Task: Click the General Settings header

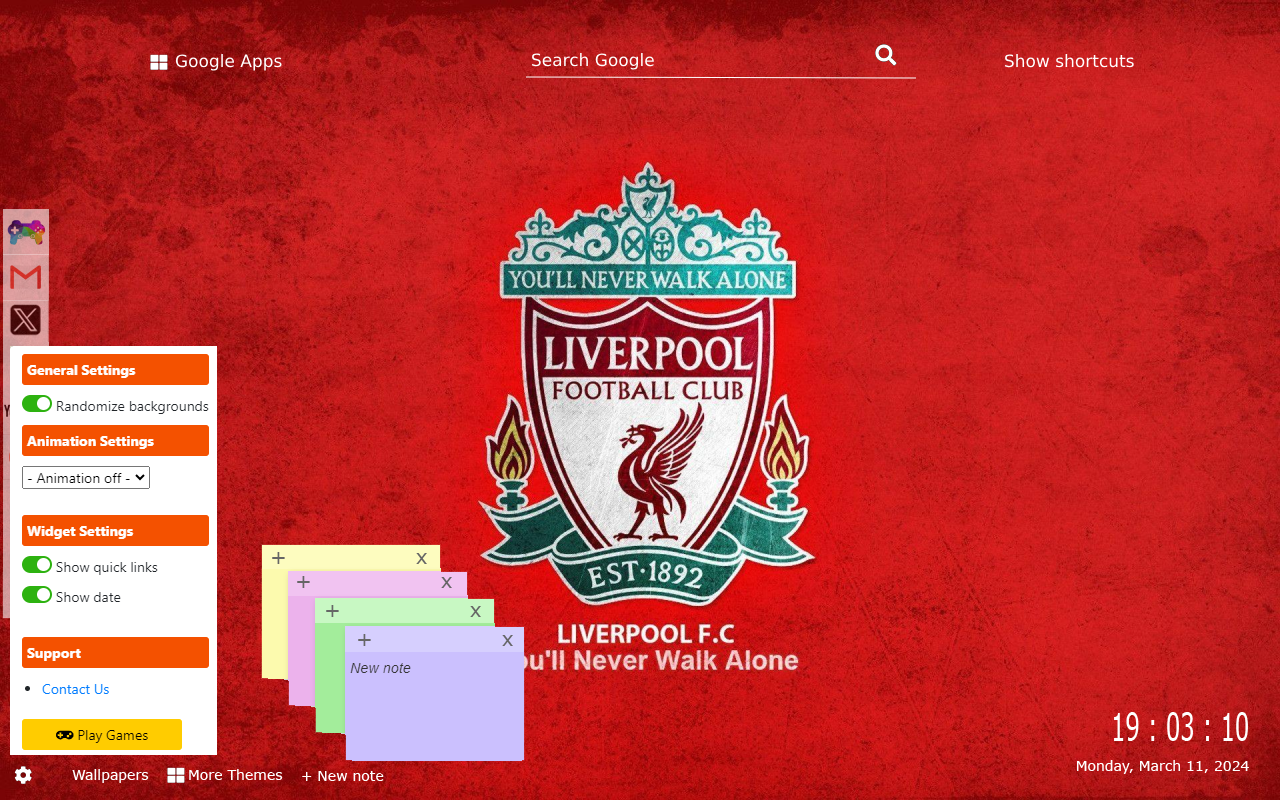Action: 115,370
